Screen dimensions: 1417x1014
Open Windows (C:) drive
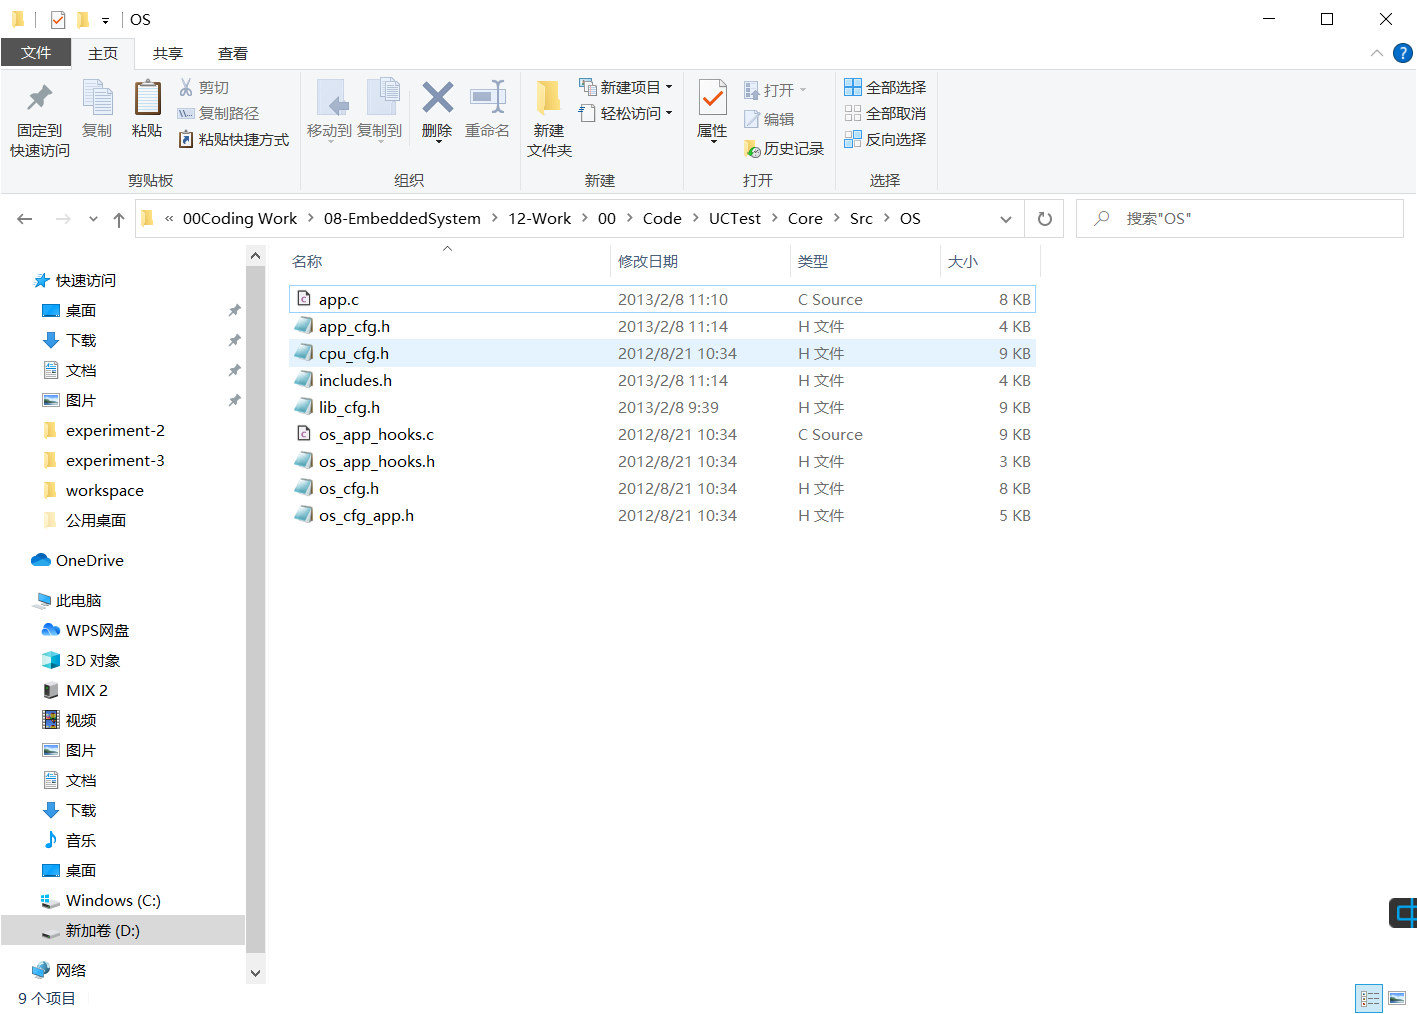point(101,900)
